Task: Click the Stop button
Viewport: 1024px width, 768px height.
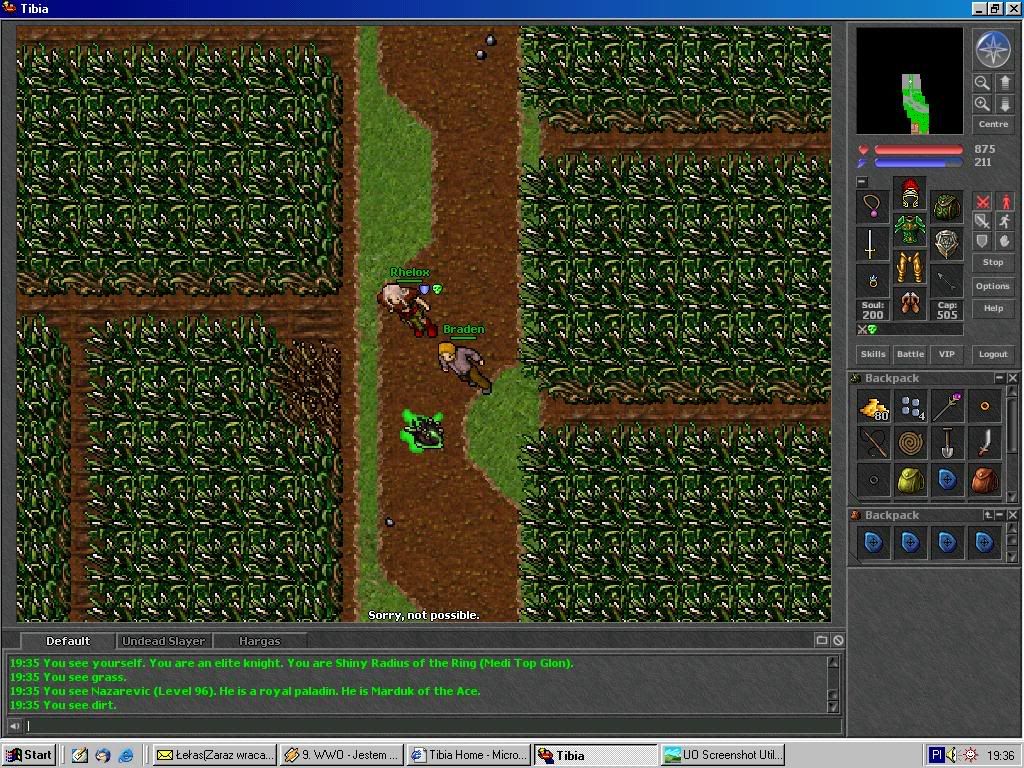Action: 993,263
